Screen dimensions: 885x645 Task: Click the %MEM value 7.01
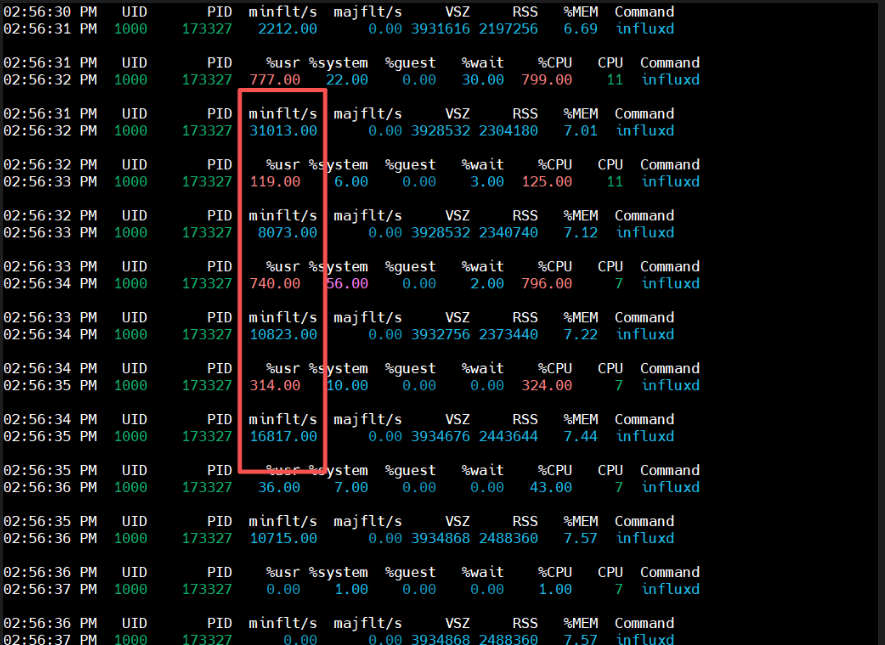580,131
